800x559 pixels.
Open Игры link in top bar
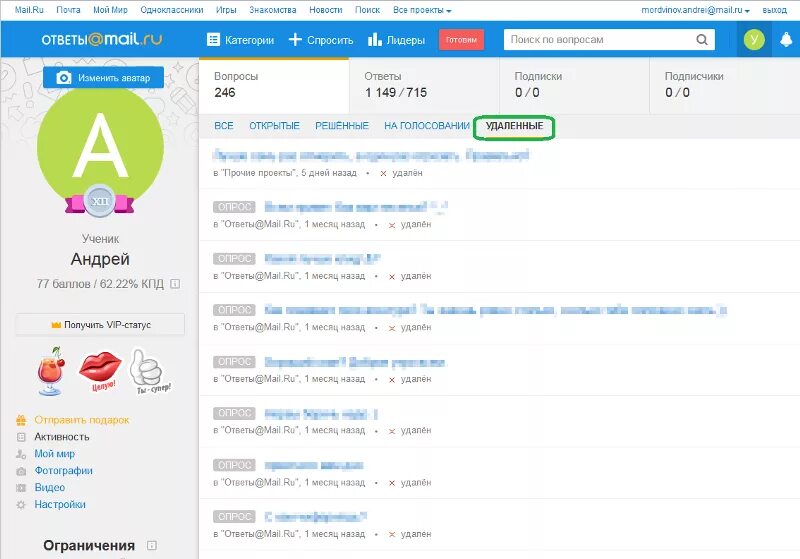pos(226,10)
